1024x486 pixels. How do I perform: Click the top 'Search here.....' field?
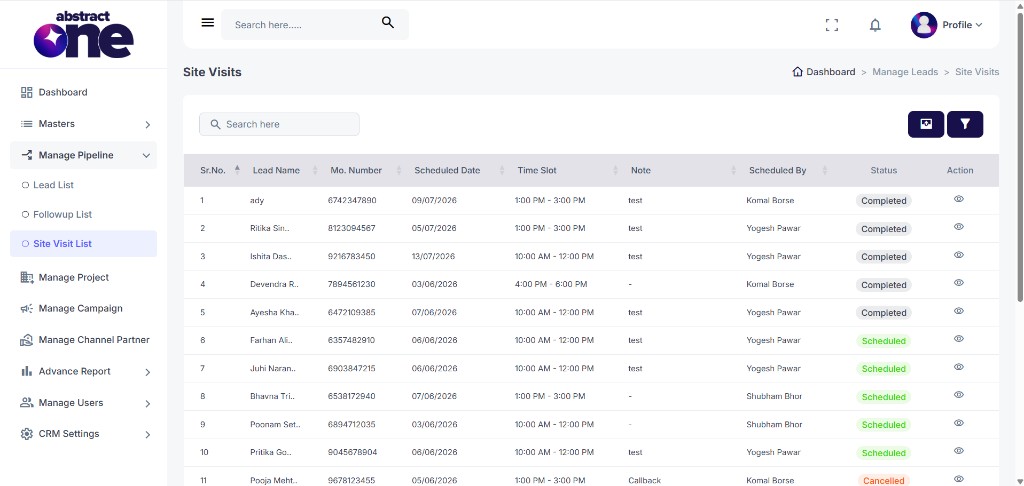click(315, 24)
